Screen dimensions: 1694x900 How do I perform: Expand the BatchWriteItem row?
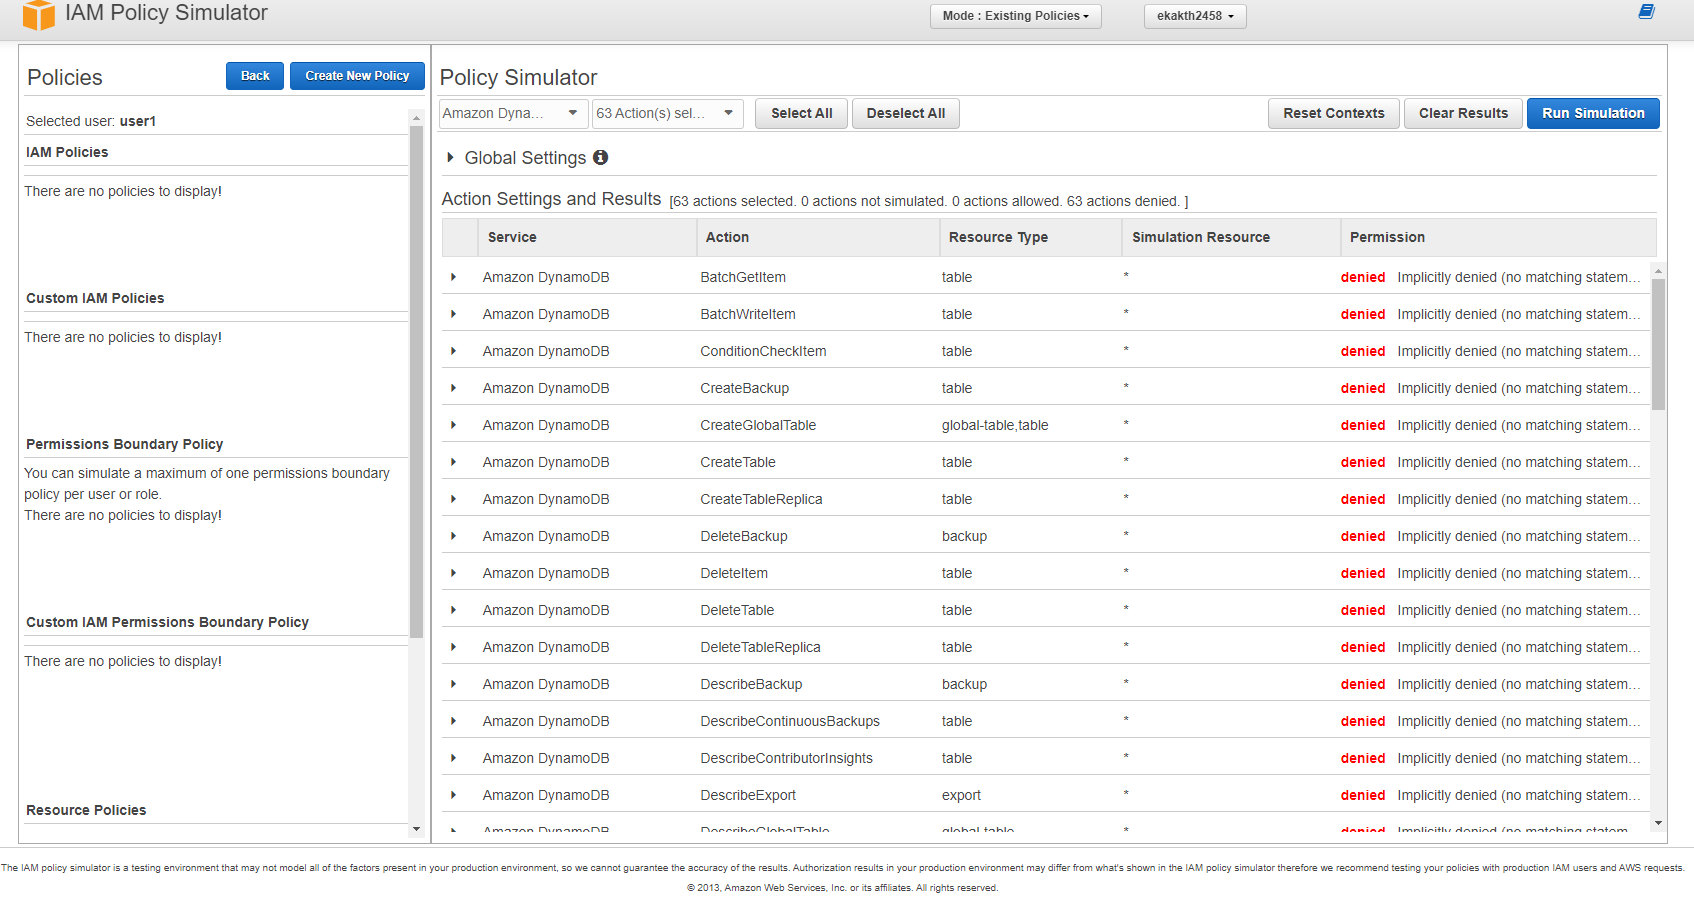pyautogui.click(x=453, y=314)
